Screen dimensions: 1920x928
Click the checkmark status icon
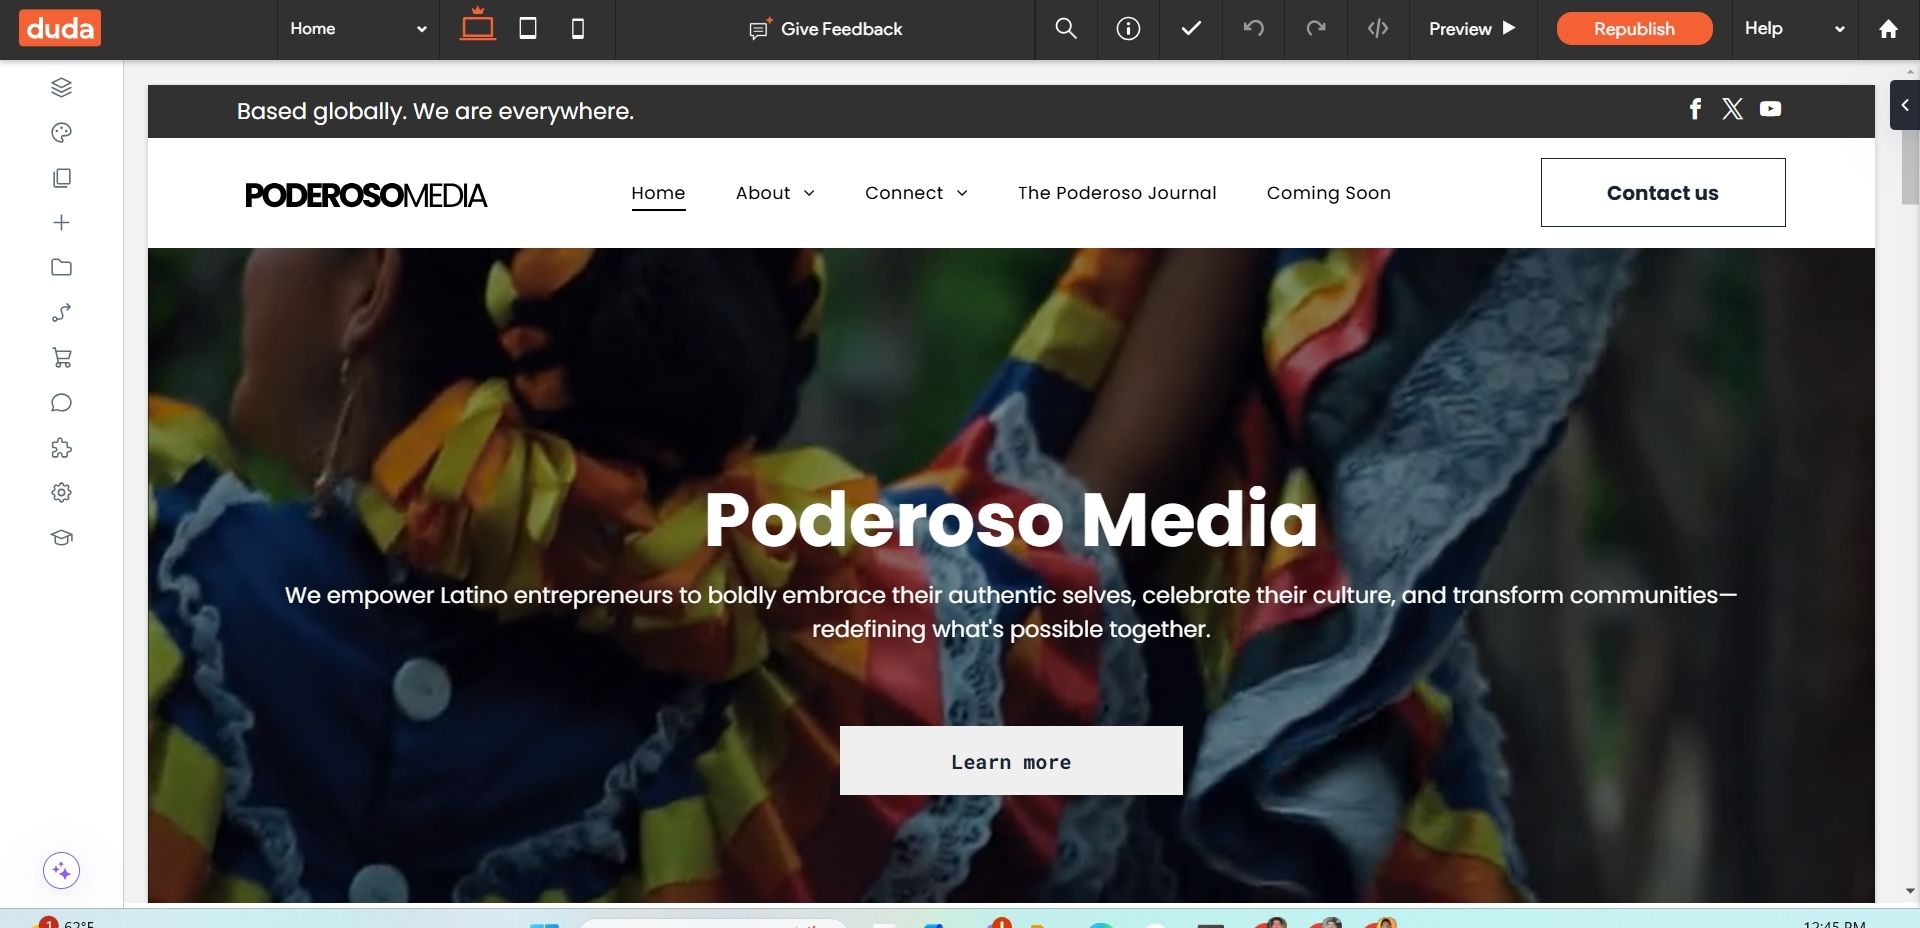coord(1190,29)
